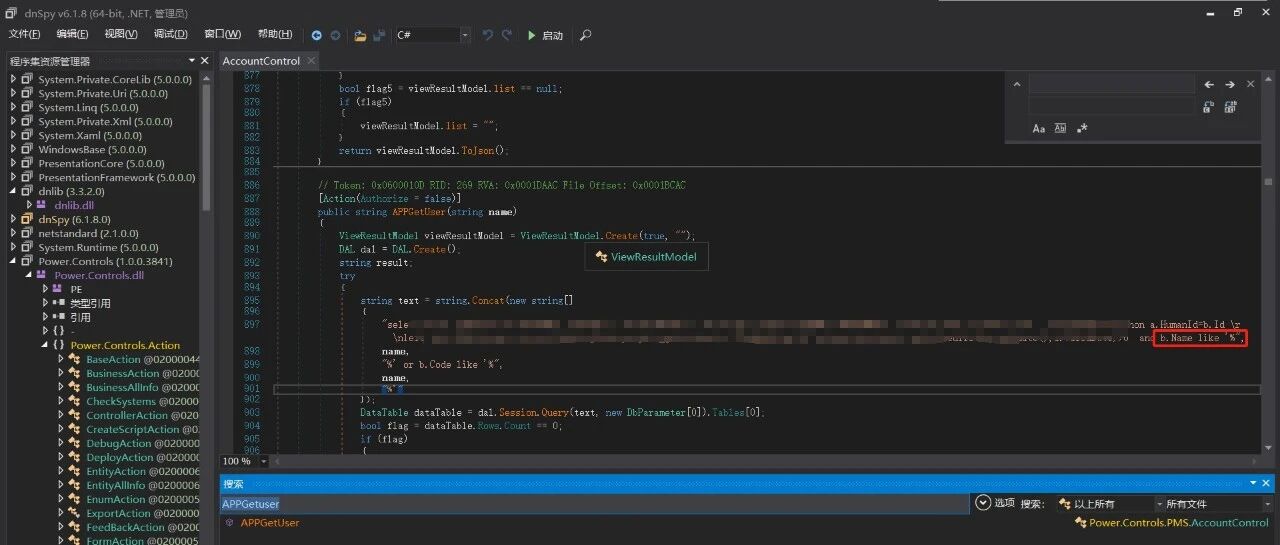Screen dimensions: 1280x545
Task: Click Power.Controls.PMS.AccountControl result location
Action: [x=1178, y=523]
